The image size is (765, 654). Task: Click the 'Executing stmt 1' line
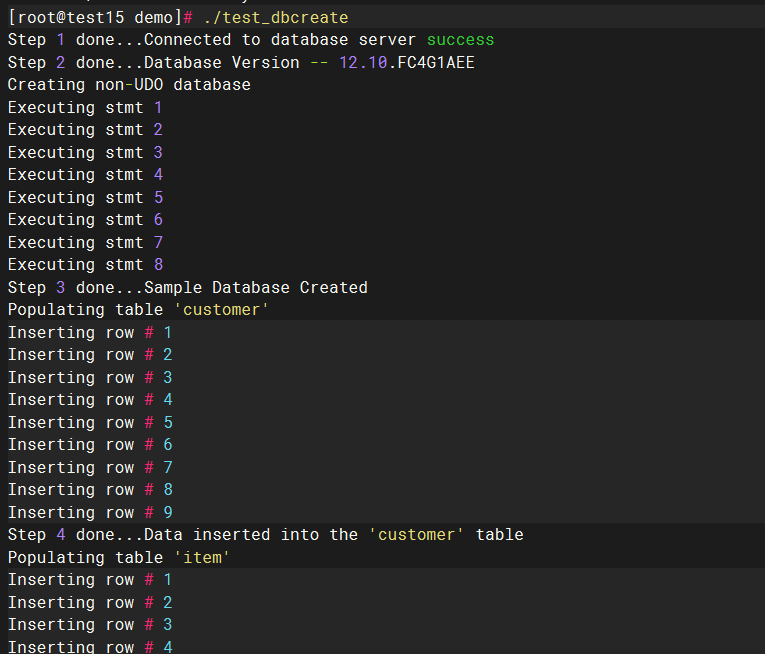point(85,107)
